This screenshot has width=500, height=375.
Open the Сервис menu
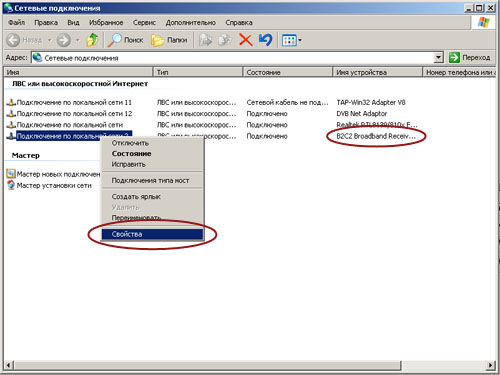144,22
